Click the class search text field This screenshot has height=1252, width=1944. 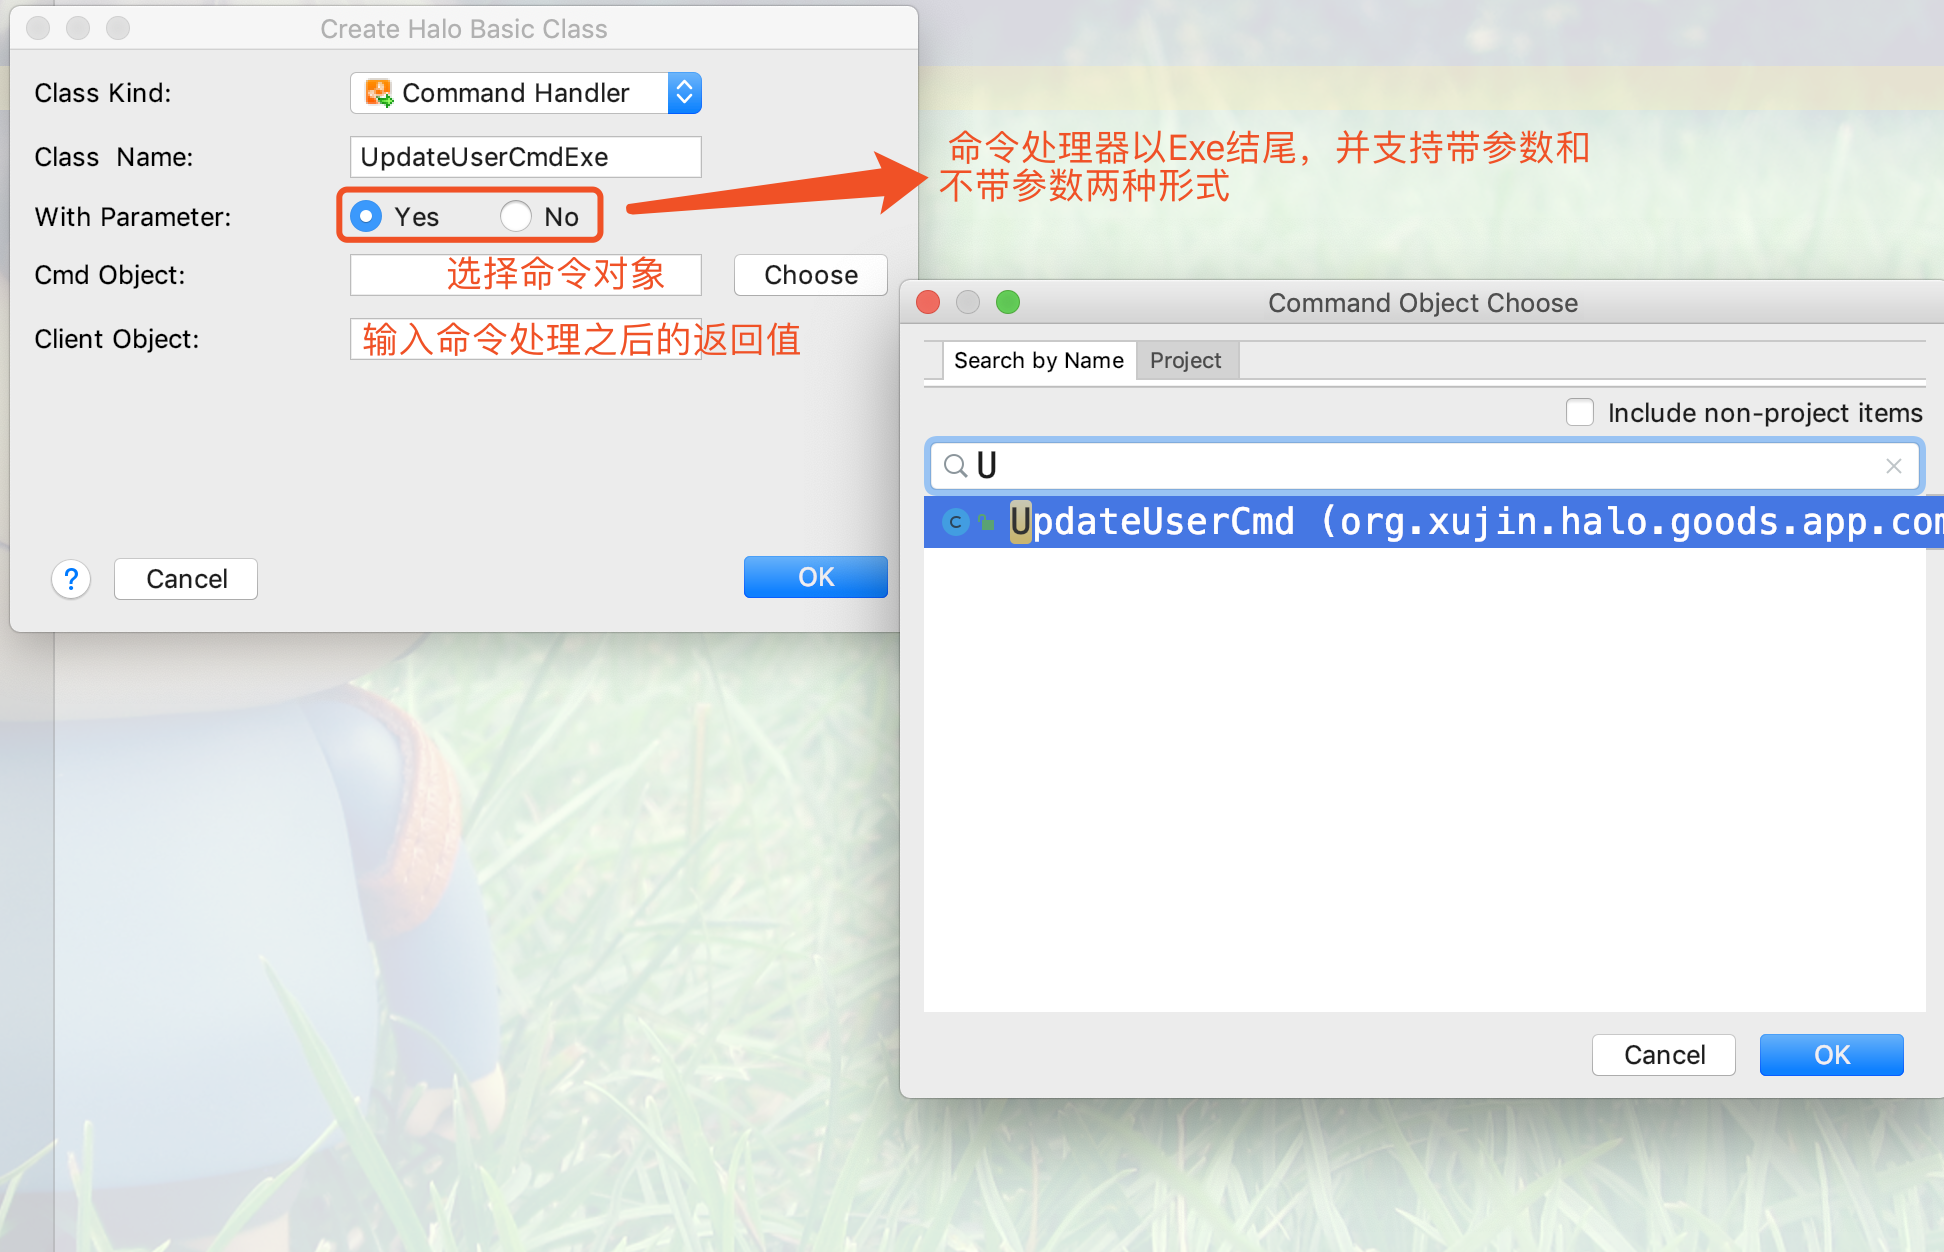point(1424,466)
